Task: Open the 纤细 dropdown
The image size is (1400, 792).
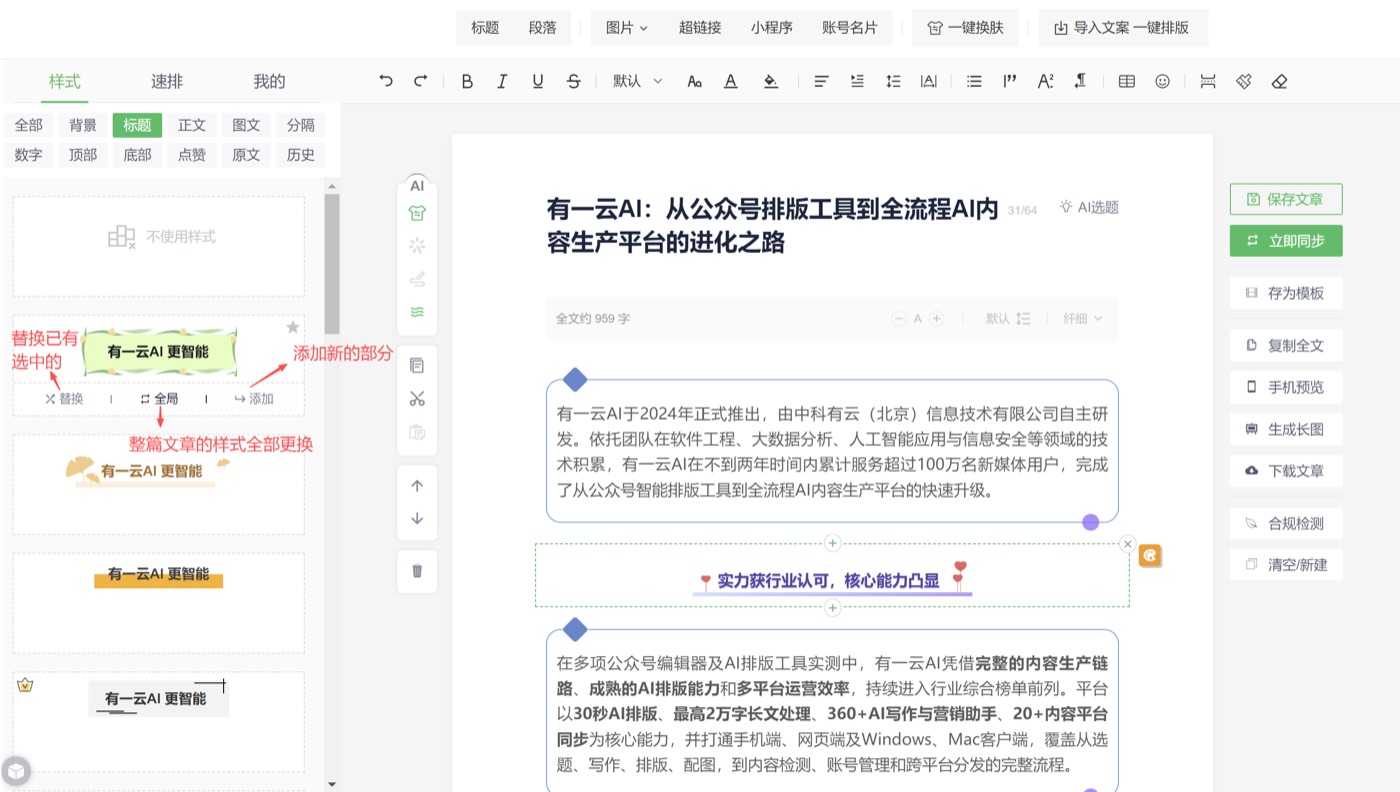Action: tap(1082, 319)
